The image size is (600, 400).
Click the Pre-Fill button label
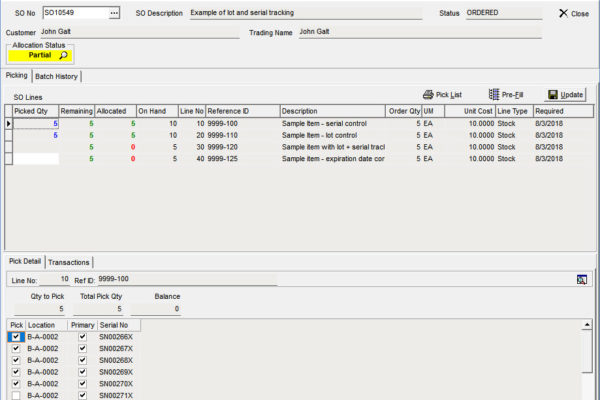tap(512, 95)
